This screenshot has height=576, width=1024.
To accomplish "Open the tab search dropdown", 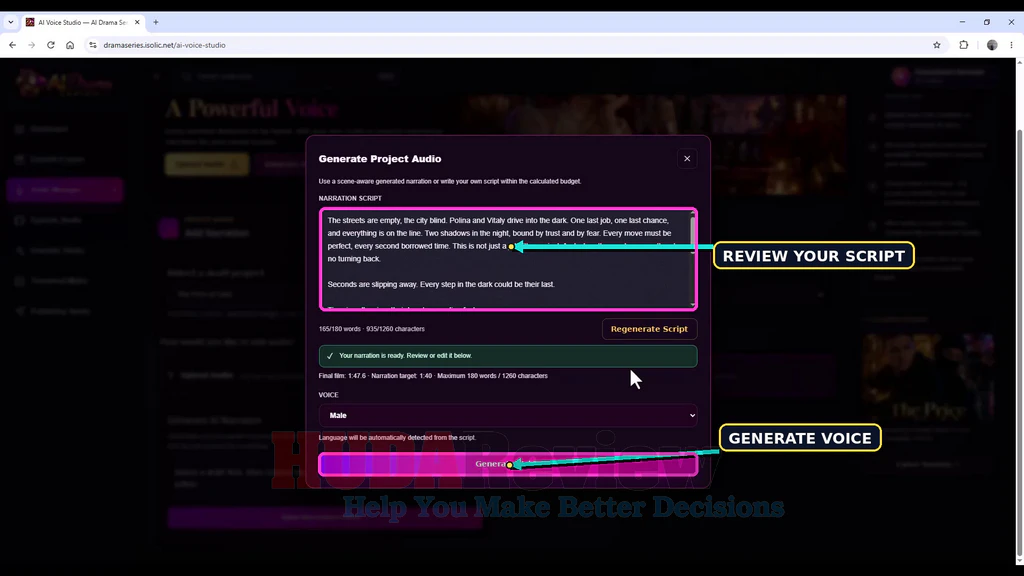I will (x=10, y=22).
